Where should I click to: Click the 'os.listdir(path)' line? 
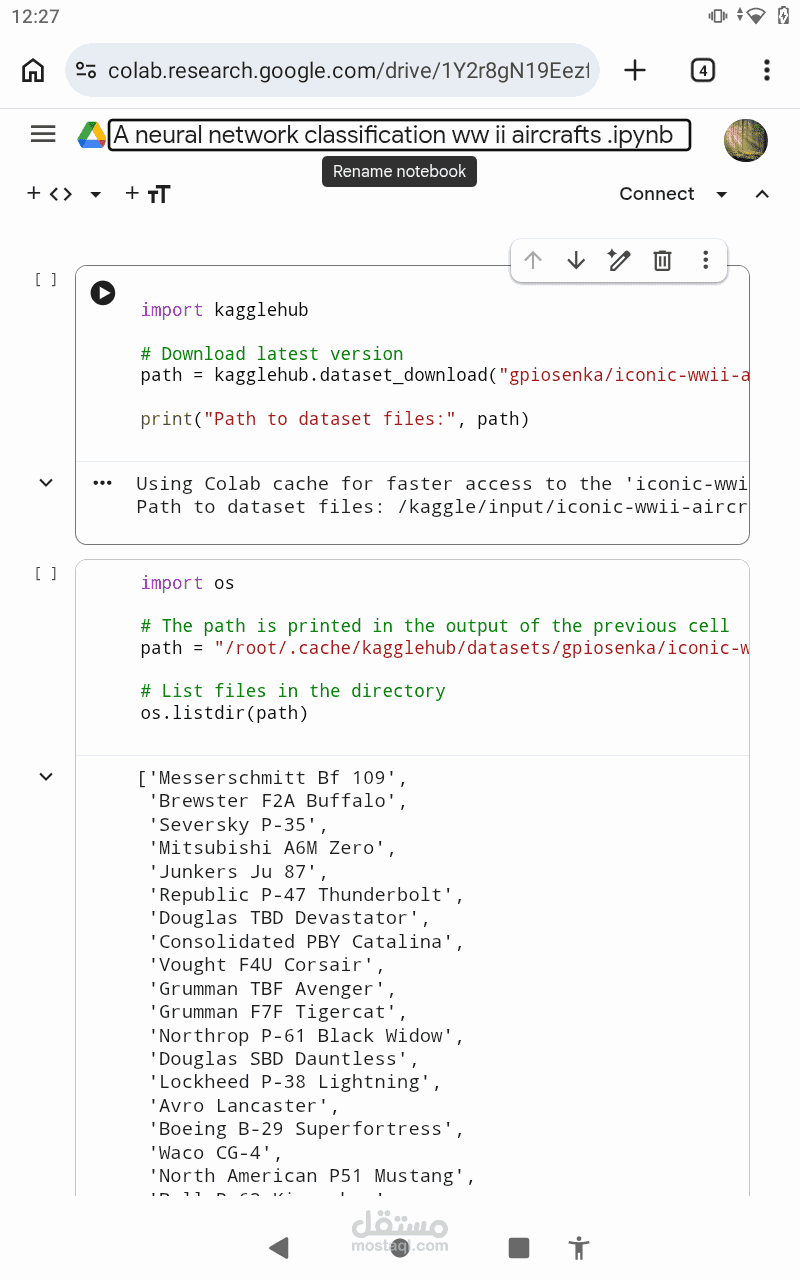coord(224,713)
